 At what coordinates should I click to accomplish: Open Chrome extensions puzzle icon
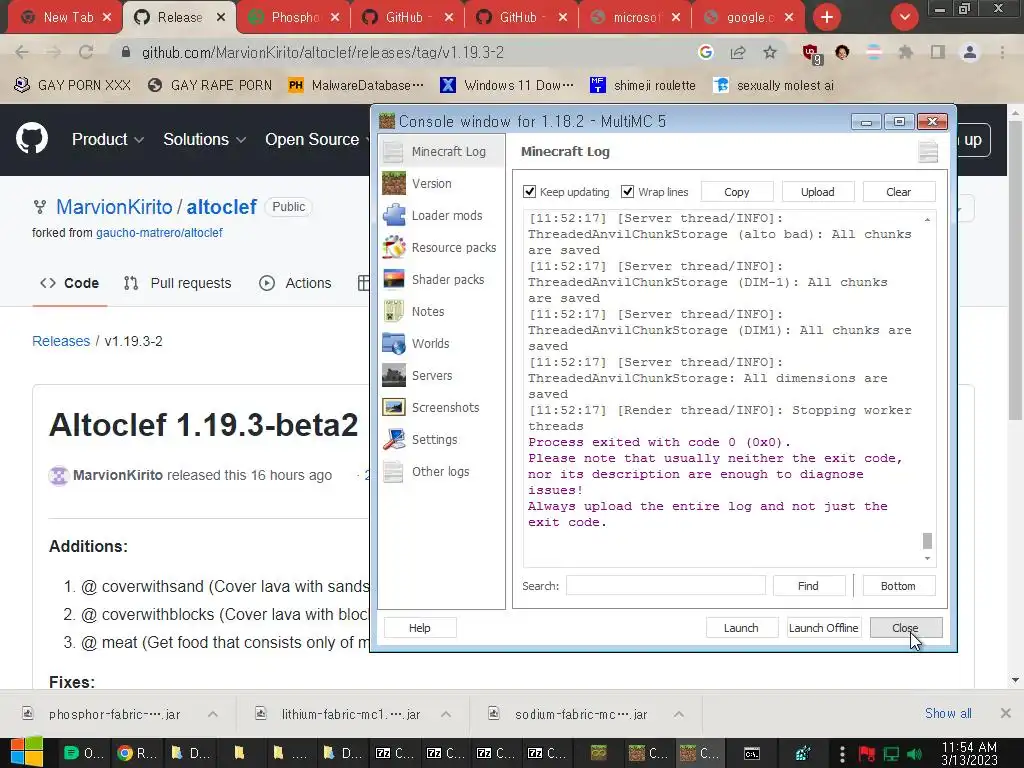coord(906,52)
